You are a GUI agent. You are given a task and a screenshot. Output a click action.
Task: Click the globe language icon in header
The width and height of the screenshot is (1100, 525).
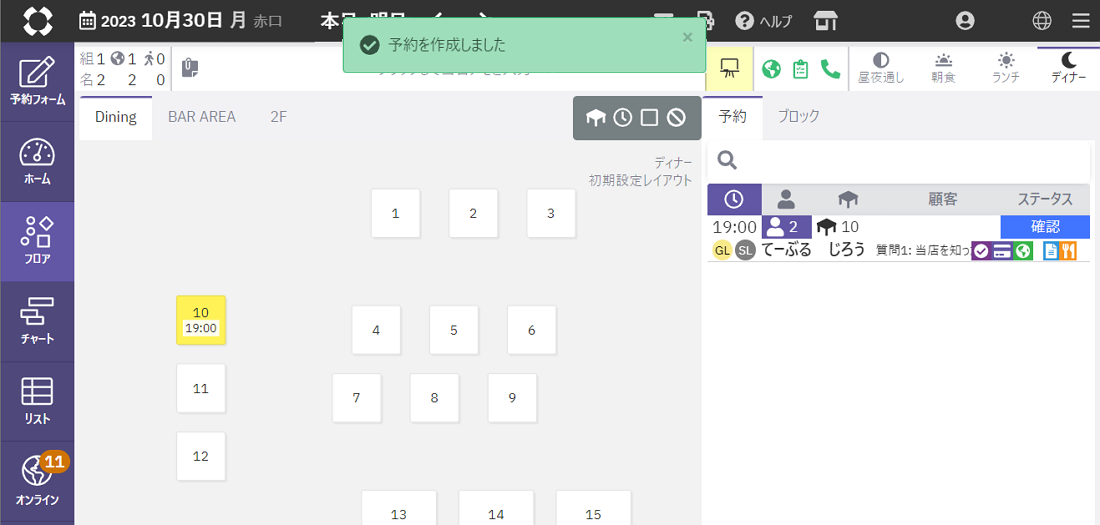point(1042,21)
